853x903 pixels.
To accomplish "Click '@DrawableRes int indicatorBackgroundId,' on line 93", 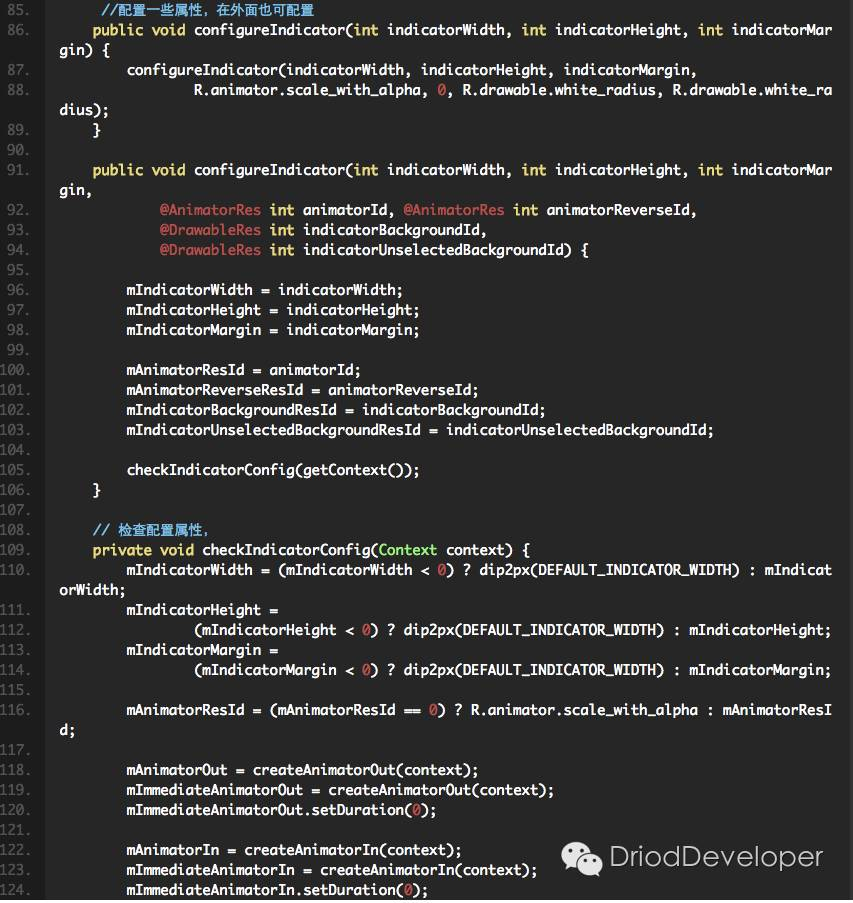I will 323,230.
